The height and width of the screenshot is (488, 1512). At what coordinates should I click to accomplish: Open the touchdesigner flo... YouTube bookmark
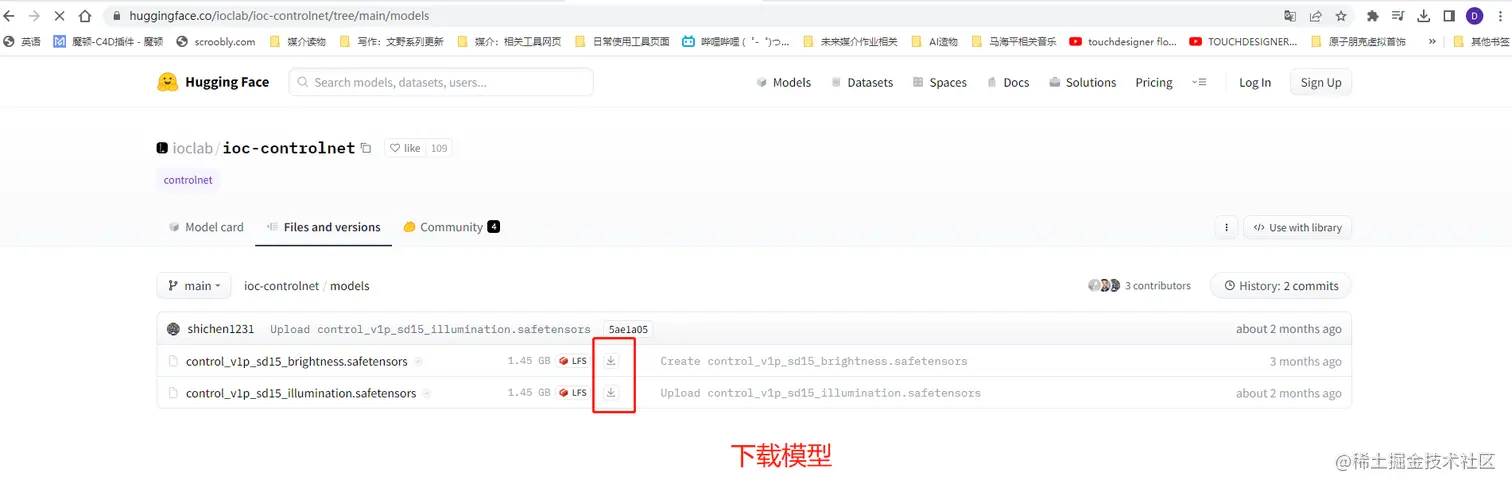pos(1123,42)
